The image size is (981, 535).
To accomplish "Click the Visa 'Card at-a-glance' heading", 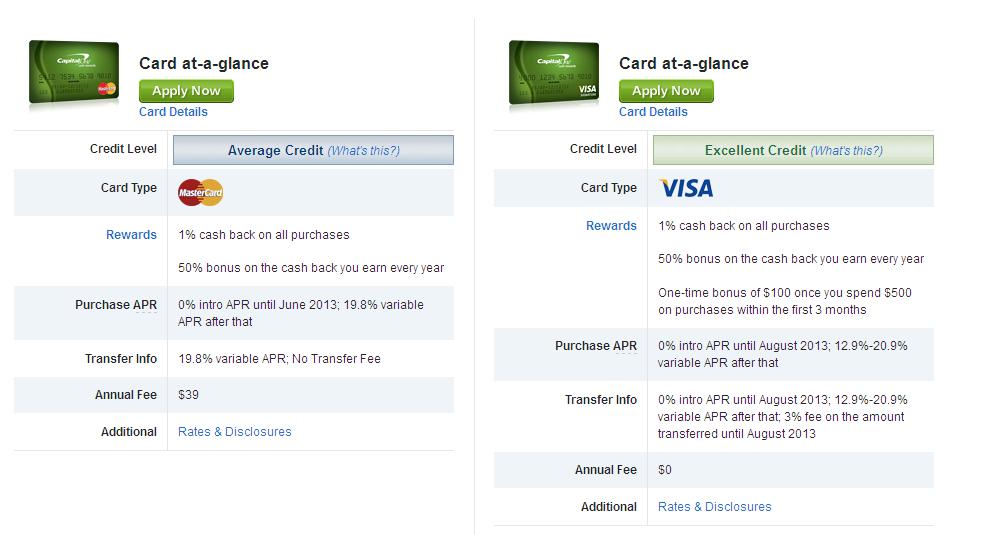I will coord(684,63).
